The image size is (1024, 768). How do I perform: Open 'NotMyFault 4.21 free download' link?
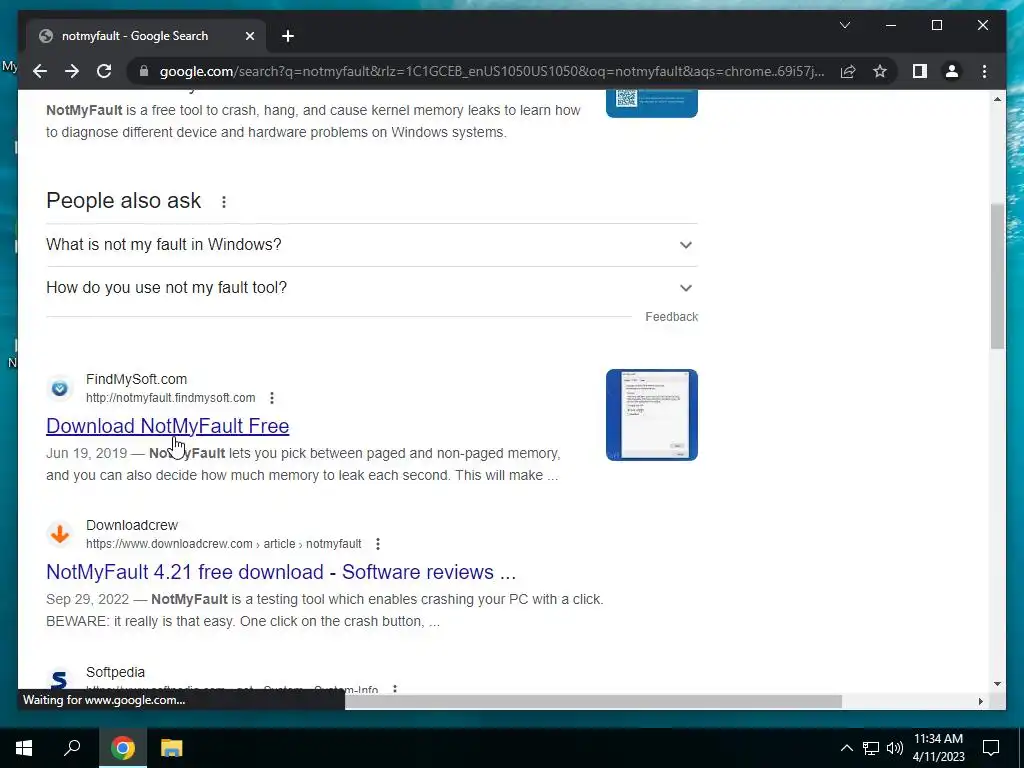(281, 572)
